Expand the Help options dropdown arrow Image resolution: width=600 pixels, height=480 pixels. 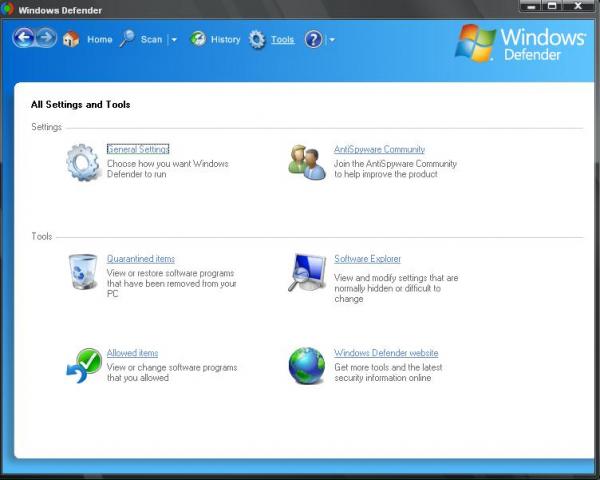332,39
